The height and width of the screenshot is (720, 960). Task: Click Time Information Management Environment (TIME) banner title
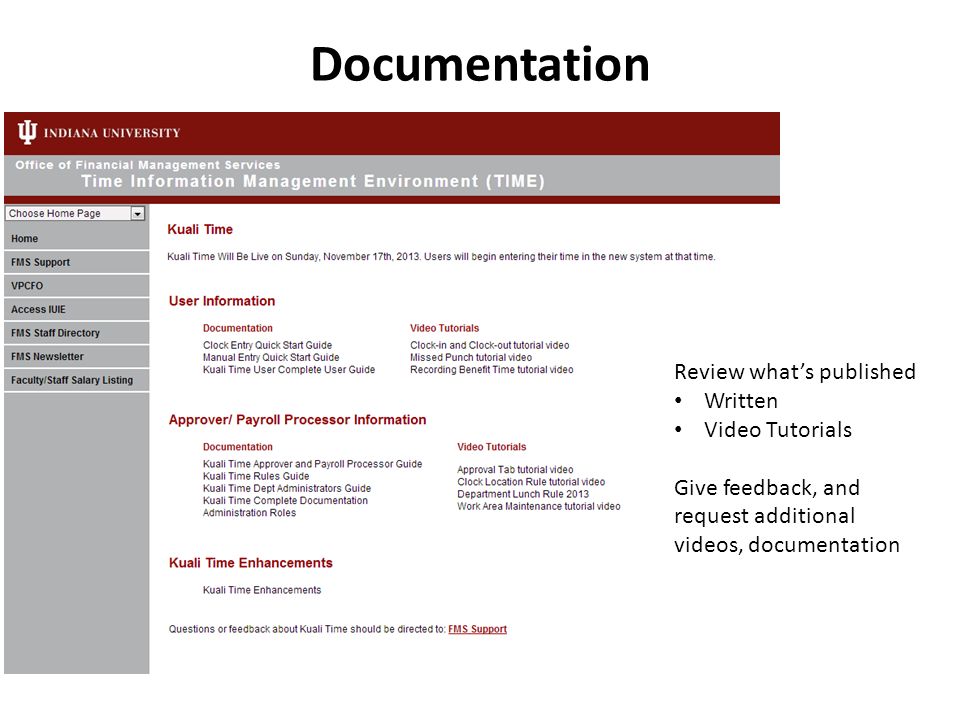click(x=313, y=181)
